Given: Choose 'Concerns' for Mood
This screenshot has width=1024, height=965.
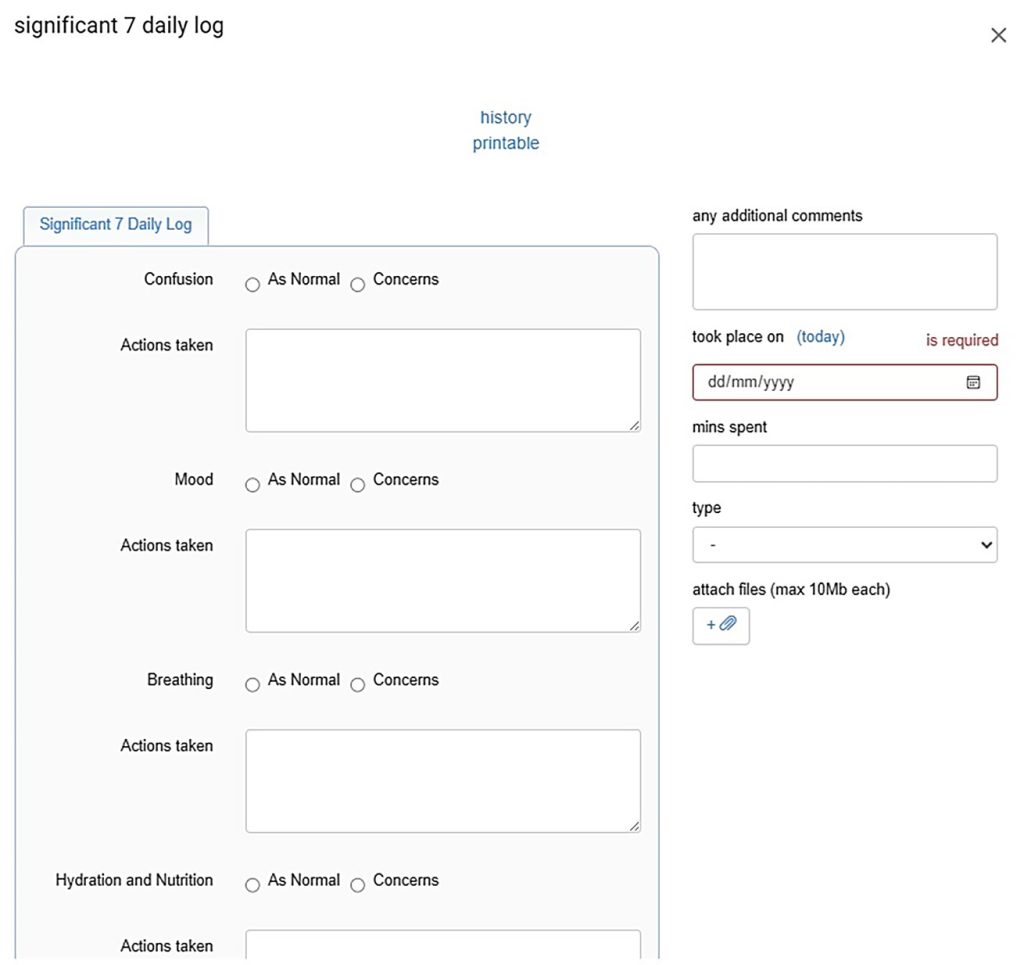Looking at the screenshot, I should tap(357, 485).
